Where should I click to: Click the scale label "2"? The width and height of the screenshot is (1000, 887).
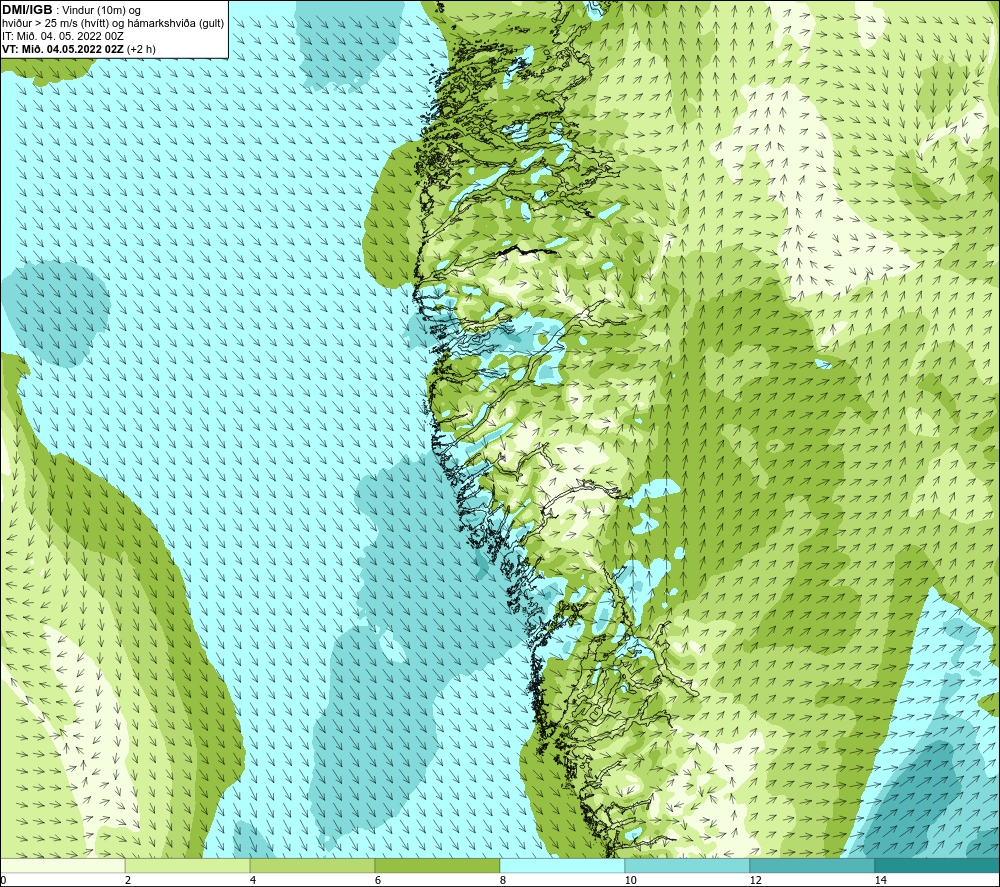coord(128,880)
